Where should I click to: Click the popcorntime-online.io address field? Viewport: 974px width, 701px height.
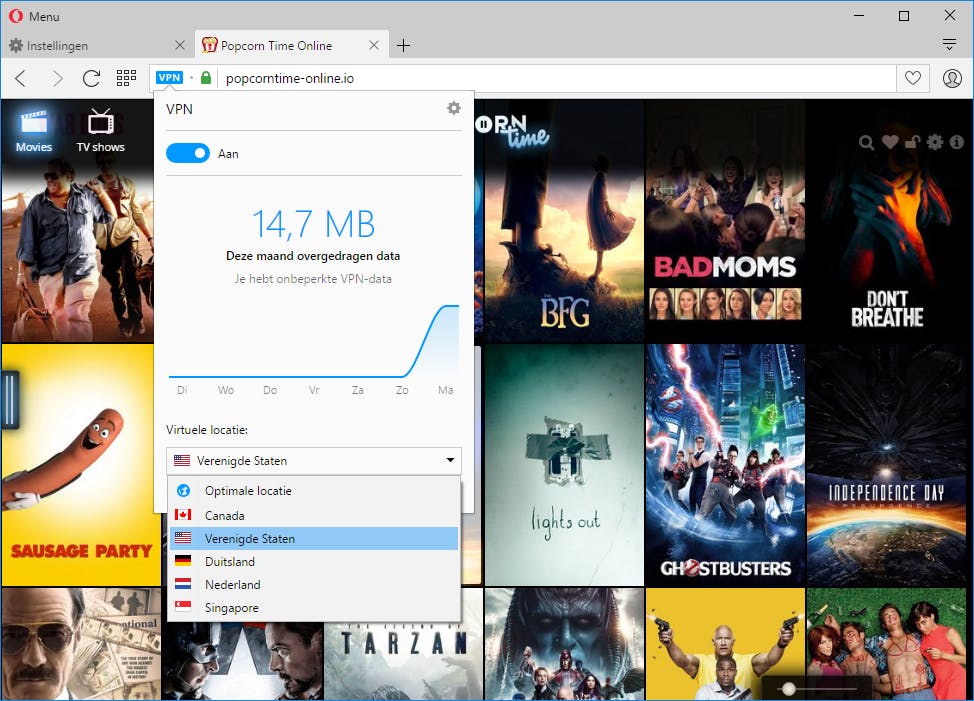[x=556, y=78]
